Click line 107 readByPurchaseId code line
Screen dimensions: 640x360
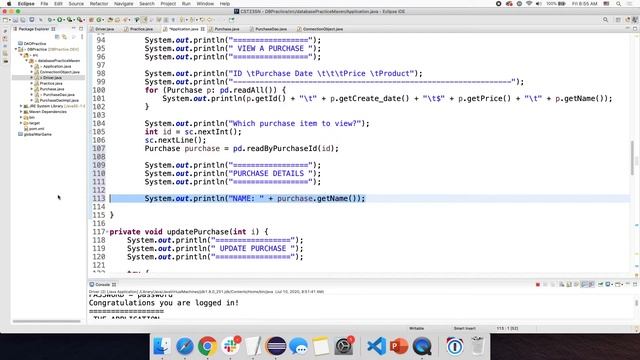point(241,149)
